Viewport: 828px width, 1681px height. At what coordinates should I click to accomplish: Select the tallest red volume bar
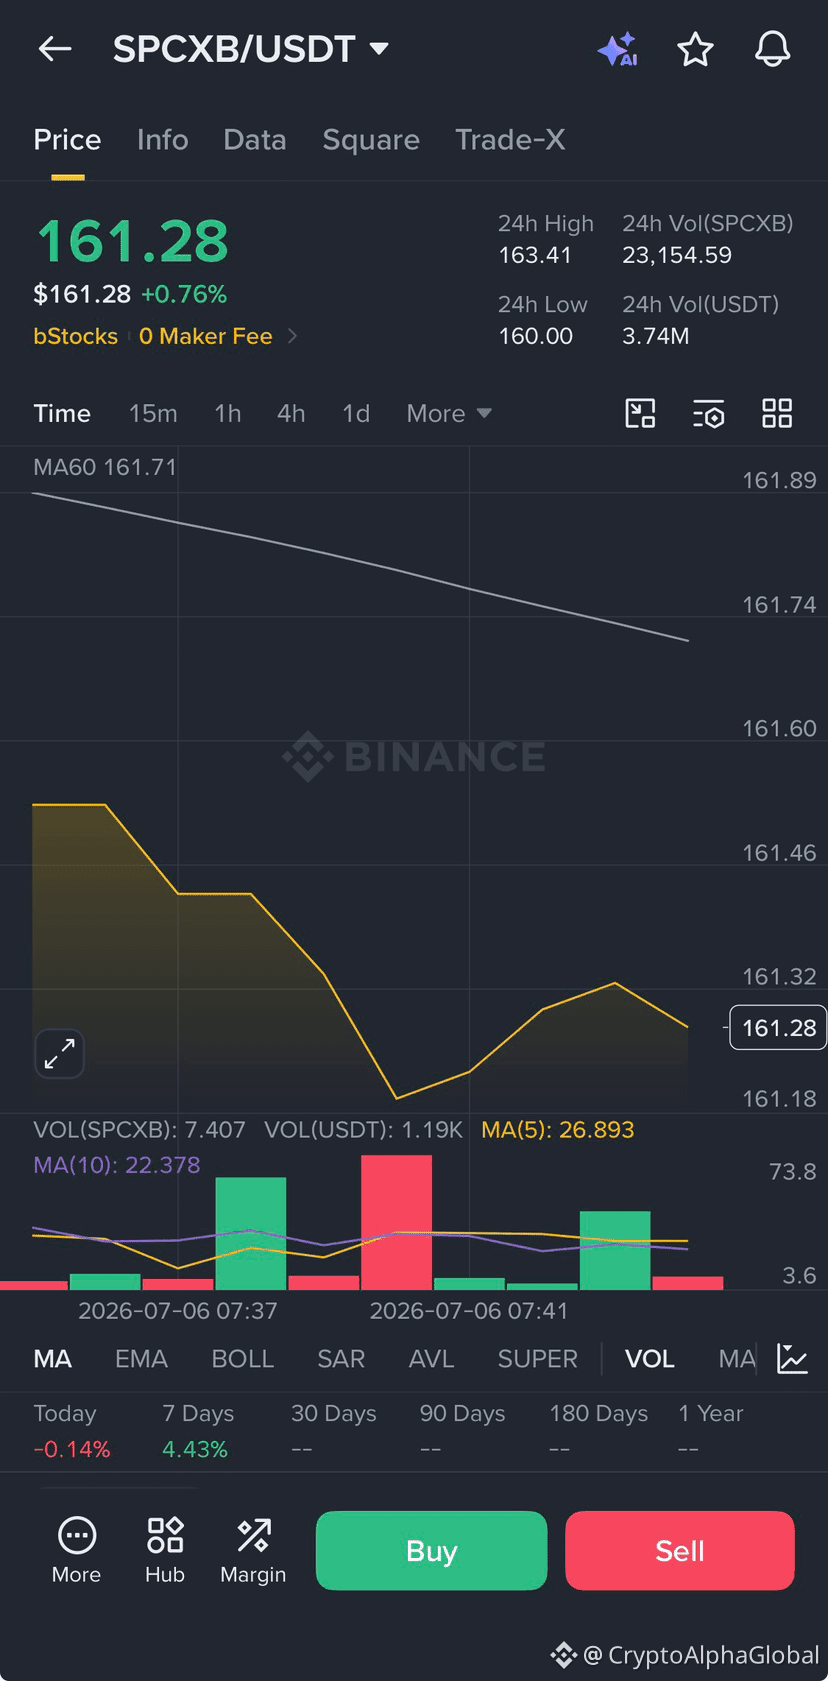click(x=396, y=1222)
